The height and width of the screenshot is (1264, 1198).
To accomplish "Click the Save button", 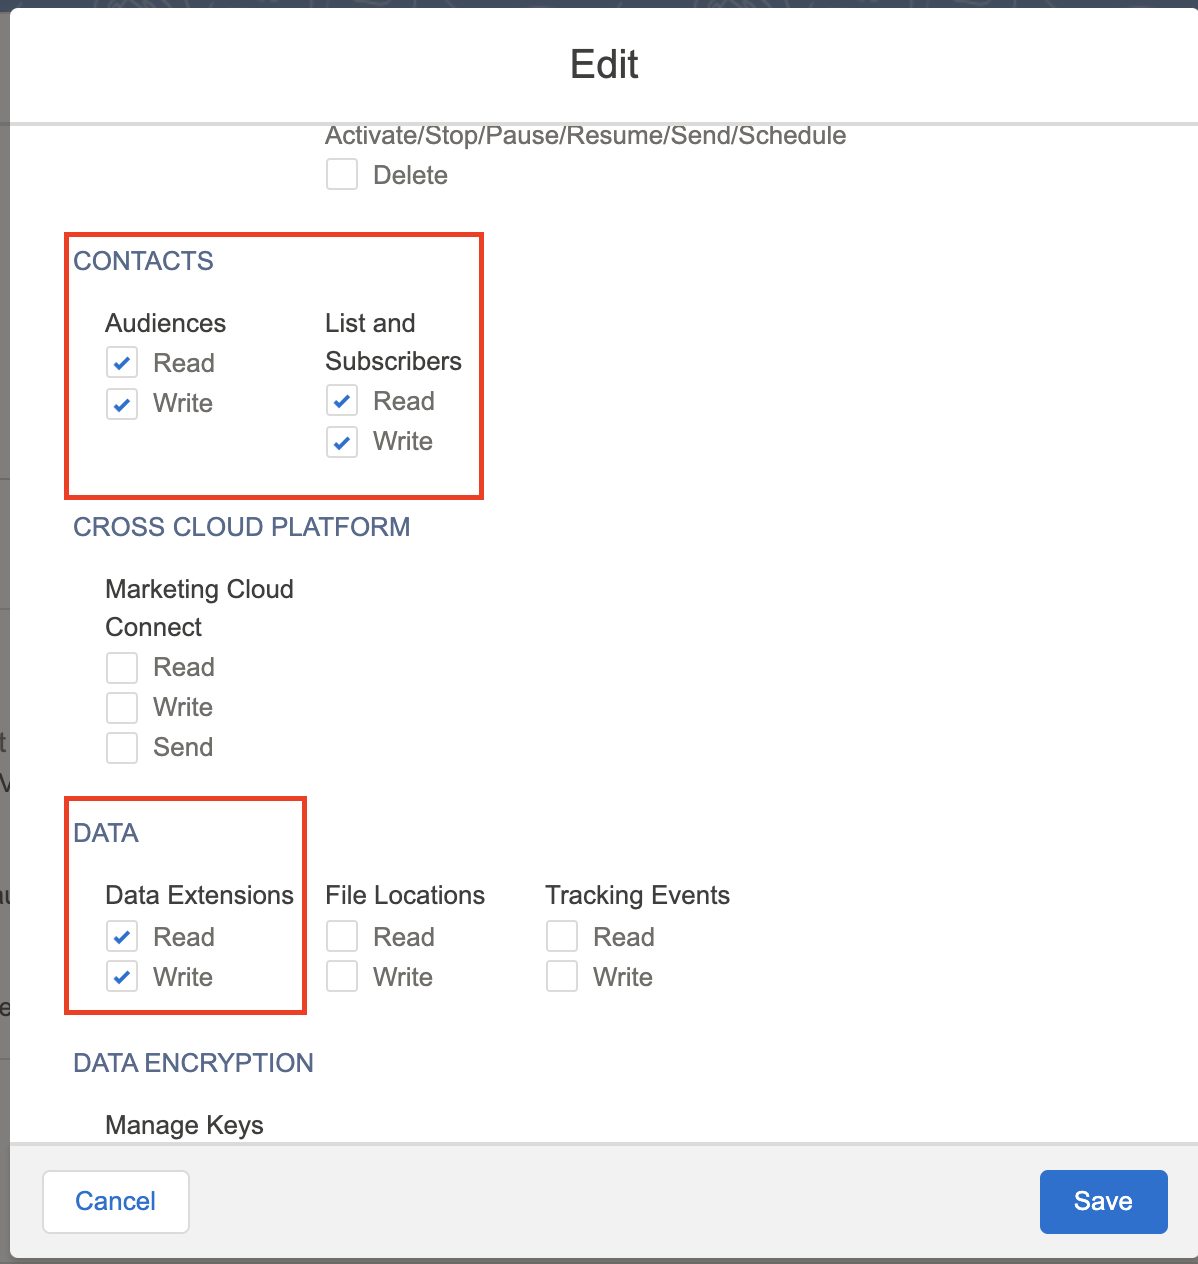I will [1103, 1201].
